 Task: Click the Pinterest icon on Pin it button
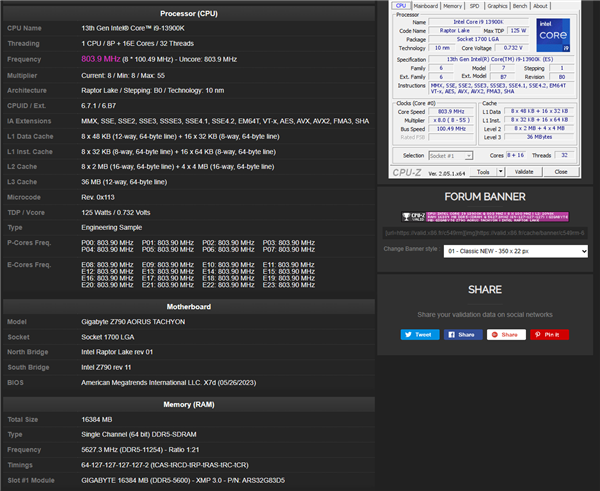538,334
